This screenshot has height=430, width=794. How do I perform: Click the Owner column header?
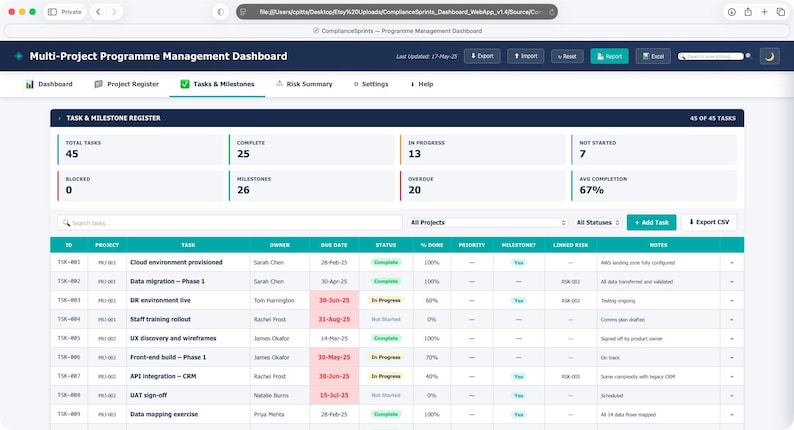280,245
